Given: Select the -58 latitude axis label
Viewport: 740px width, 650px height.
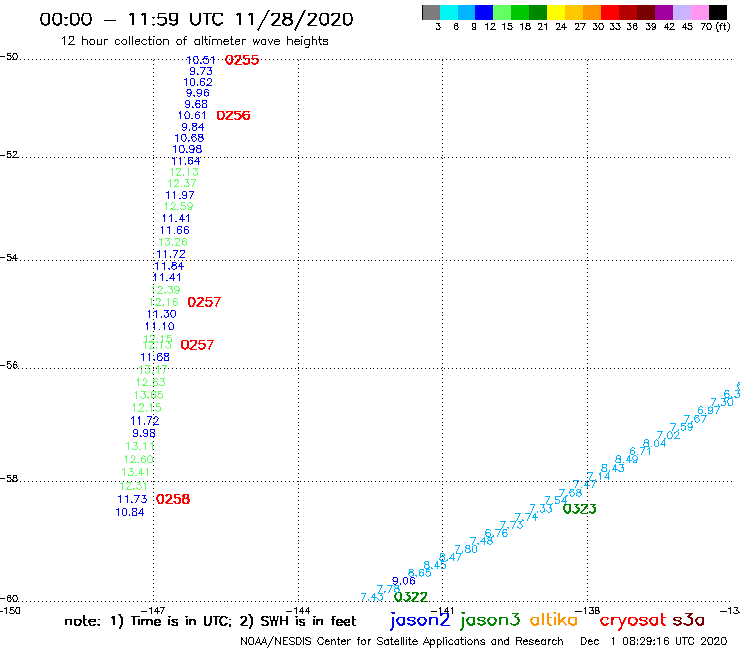Looking at the screenshot, I should [x=9, y=479].
